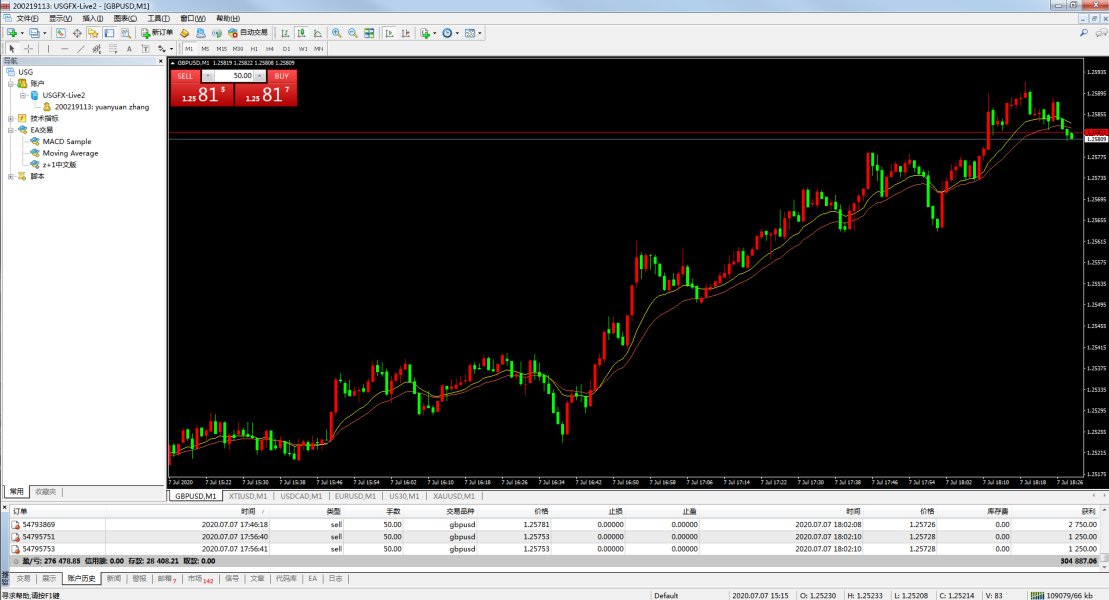This screenshot has height=600, width=1109.
Task: Collapse the EA交易 tree node
Action: pyautogui.click(x=10, y=130)
